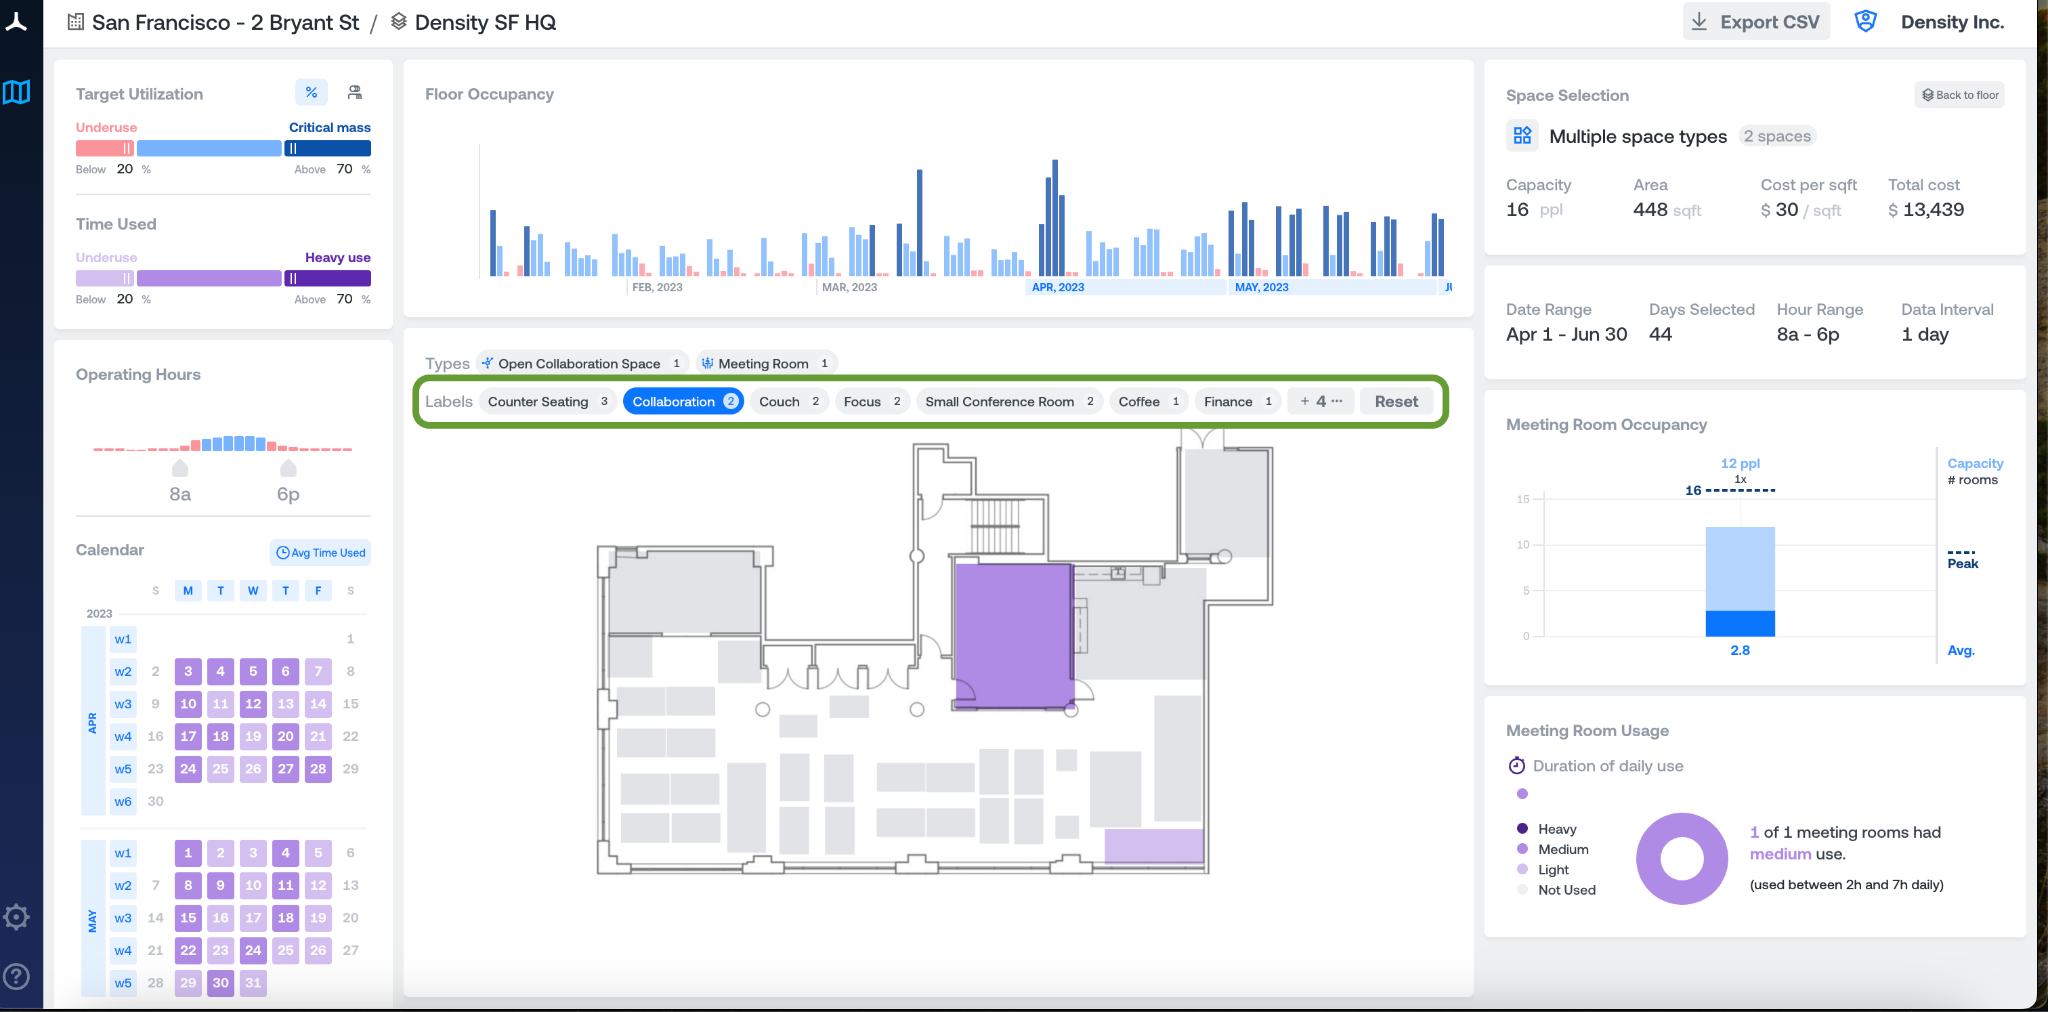2048x1012 pixels.
Task: Filter by Open Collaboration Space type
Action: click(x=582, y=363)
